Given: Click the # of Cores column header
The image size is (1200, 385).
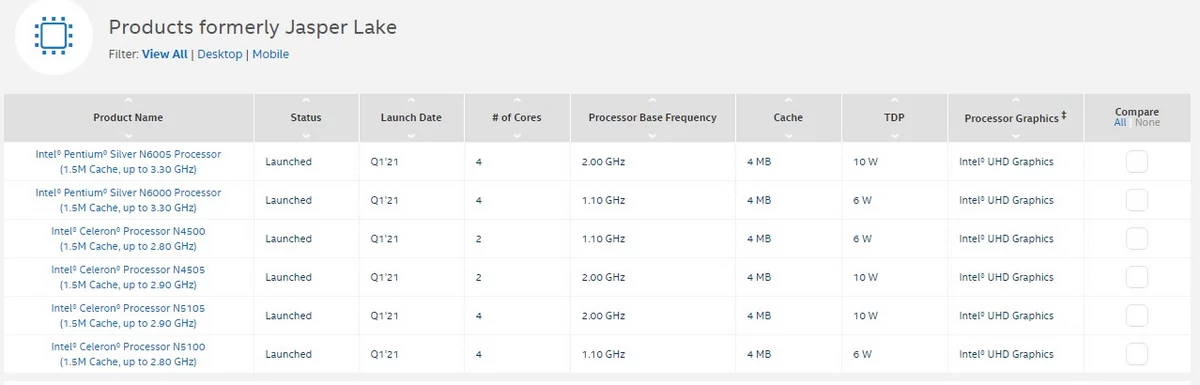Looking at the screenshot, I should 517,117.
